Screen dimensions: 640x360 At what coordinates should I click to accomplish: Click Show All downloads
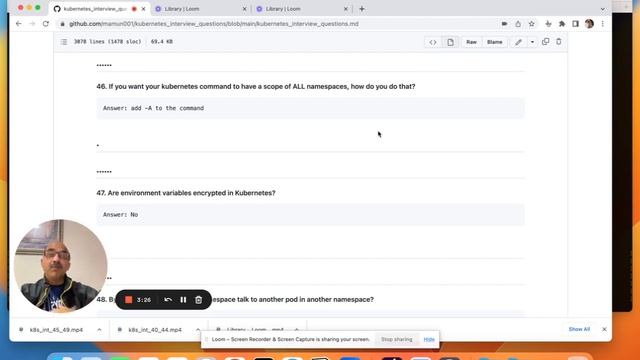tap(579, 329)
